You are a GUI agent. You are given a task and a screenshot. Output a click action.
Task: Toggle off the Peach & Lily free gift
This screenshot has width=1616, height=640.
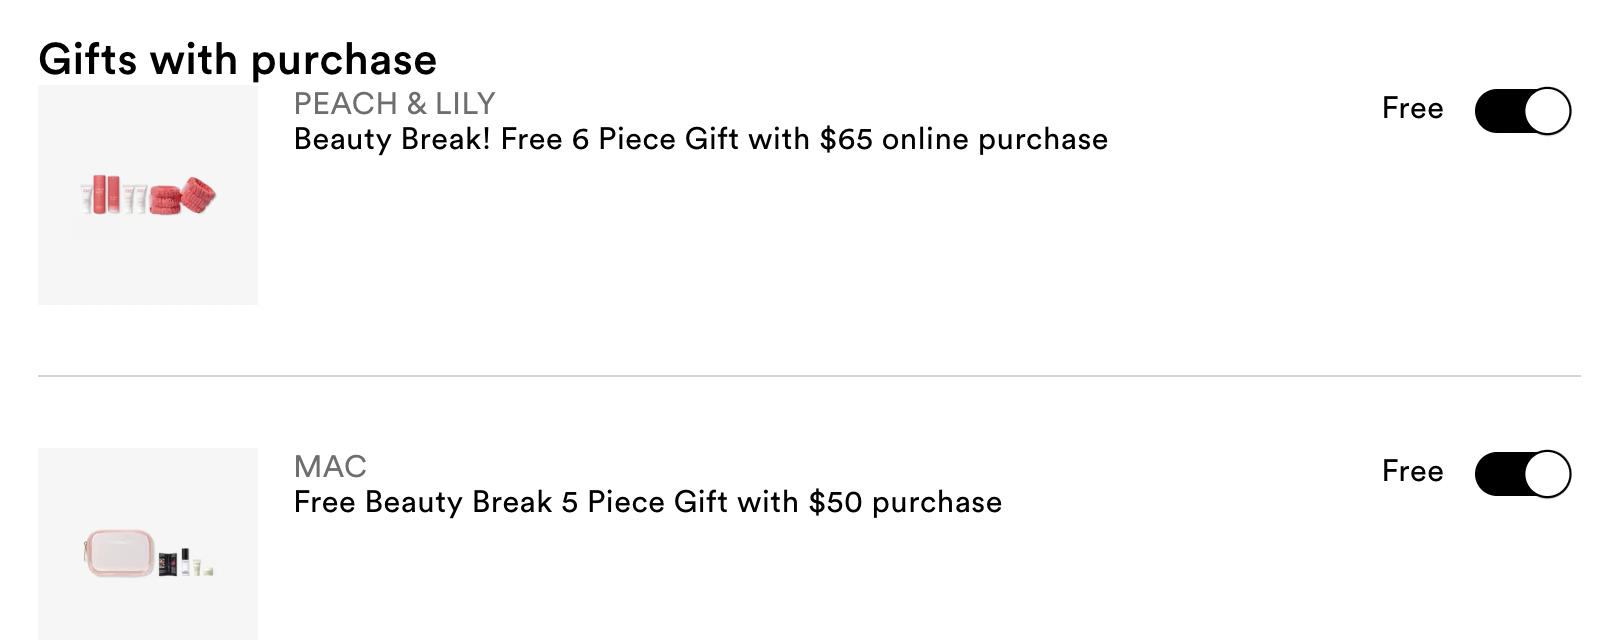1522,110
